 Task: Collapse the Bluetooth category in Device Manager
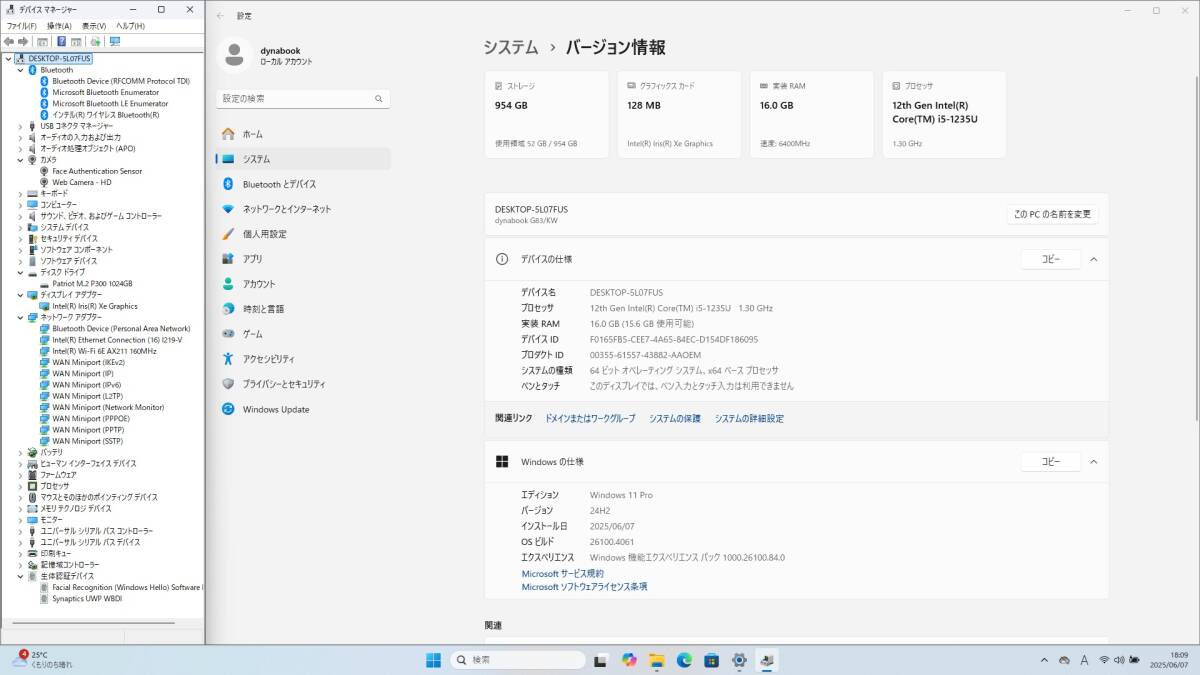click(x=20, y=70)
